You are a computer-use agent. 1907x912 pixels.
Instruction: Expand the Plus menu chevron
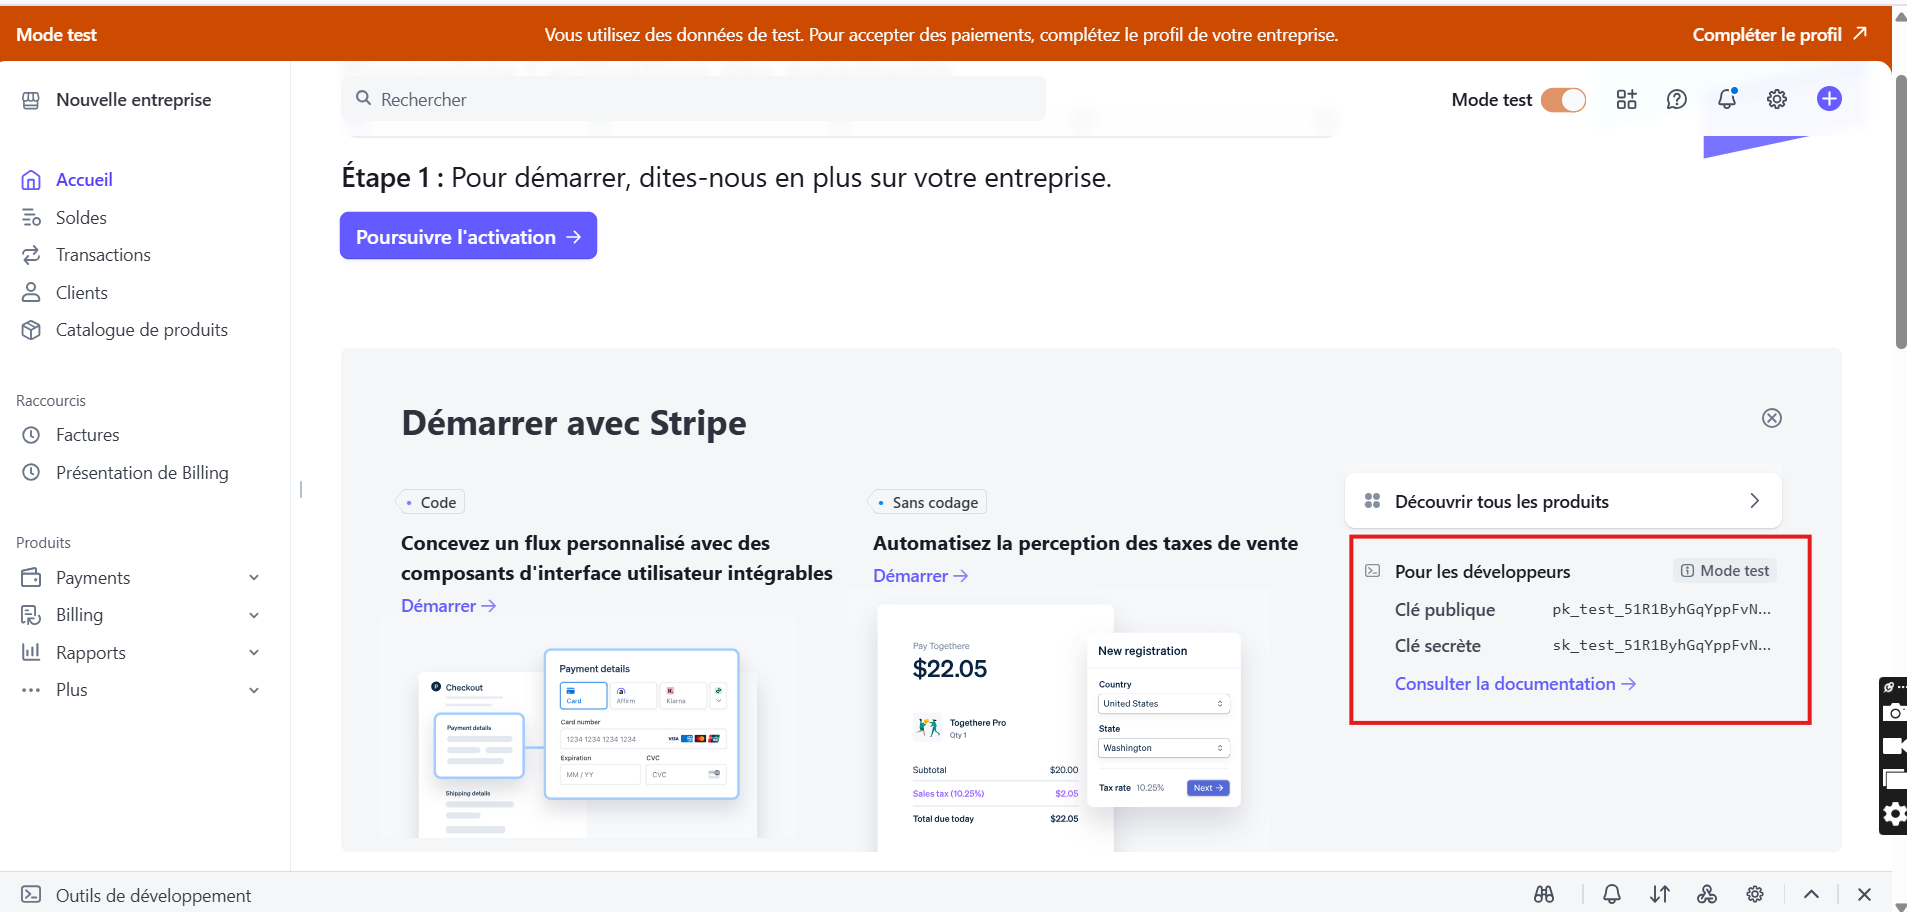[254, 690]
